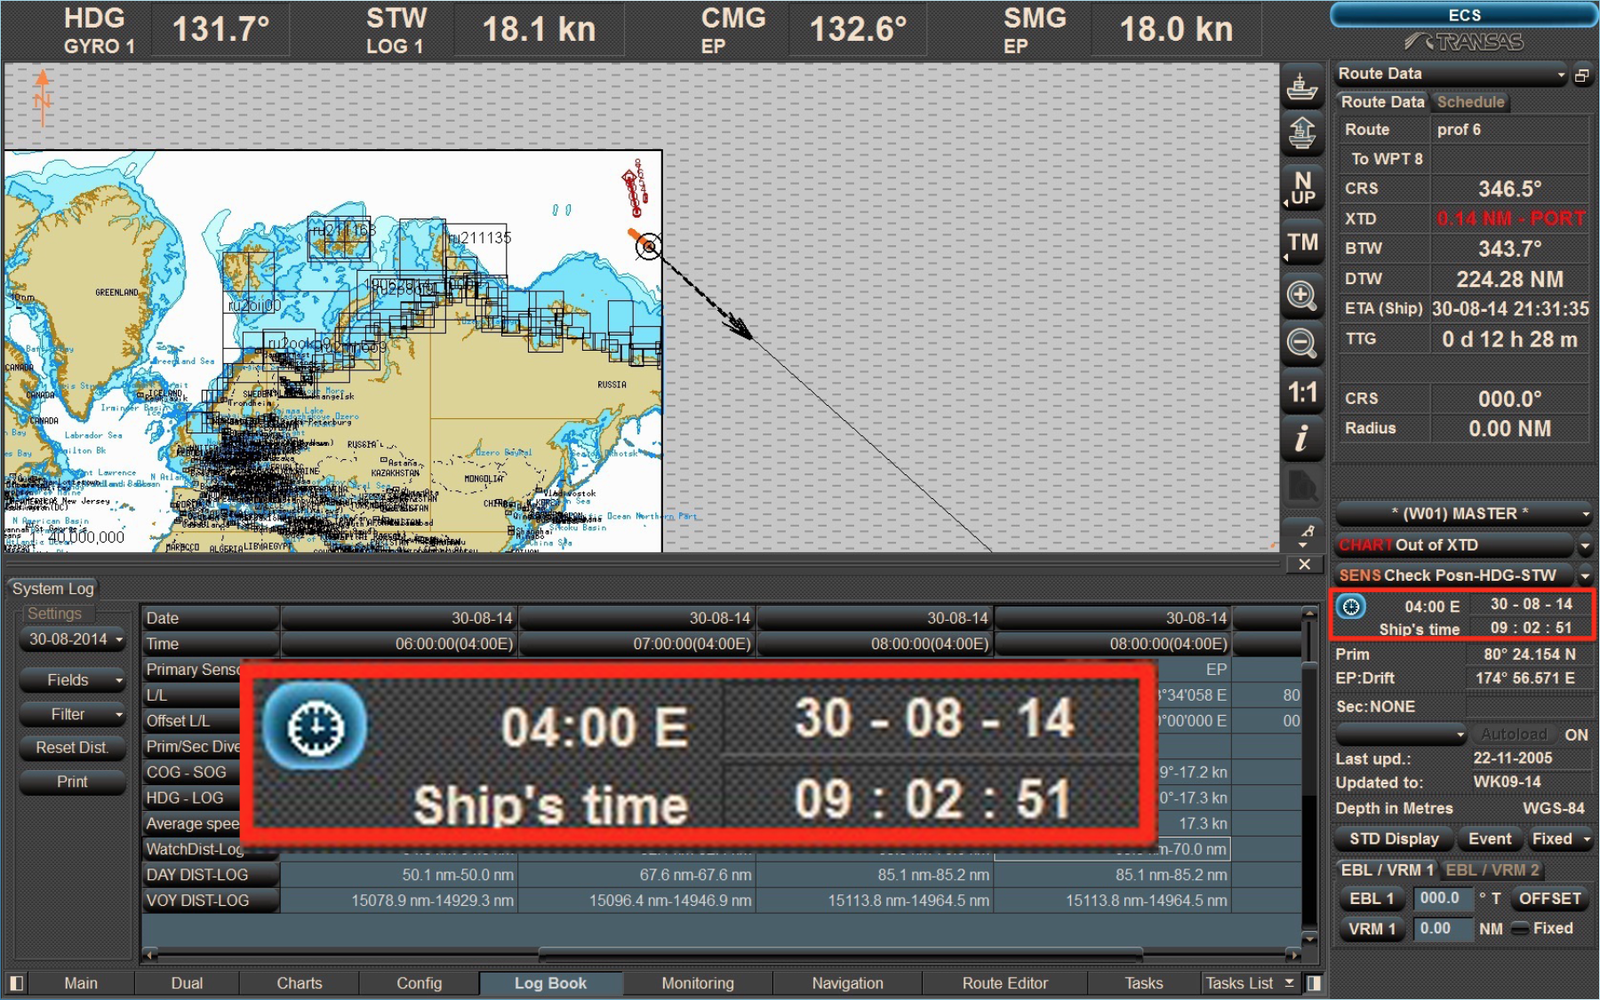Click the greyed-out document icon below info
The width and height of the screenshot is (1600, 1000).
tap(1301, 486)
